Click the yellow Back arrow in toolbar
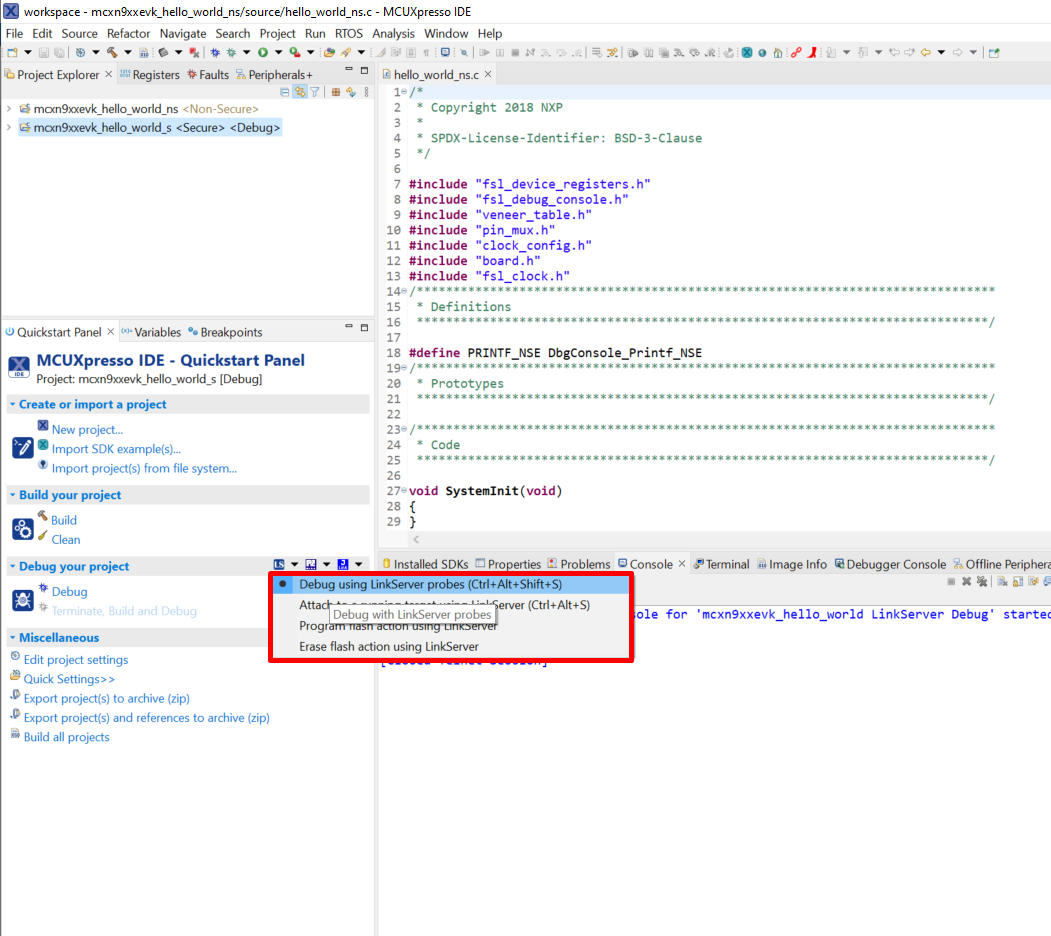Image resolution: width=1051 pixels, height=936 pixels. pyautogui.click(x=925, y=52)
